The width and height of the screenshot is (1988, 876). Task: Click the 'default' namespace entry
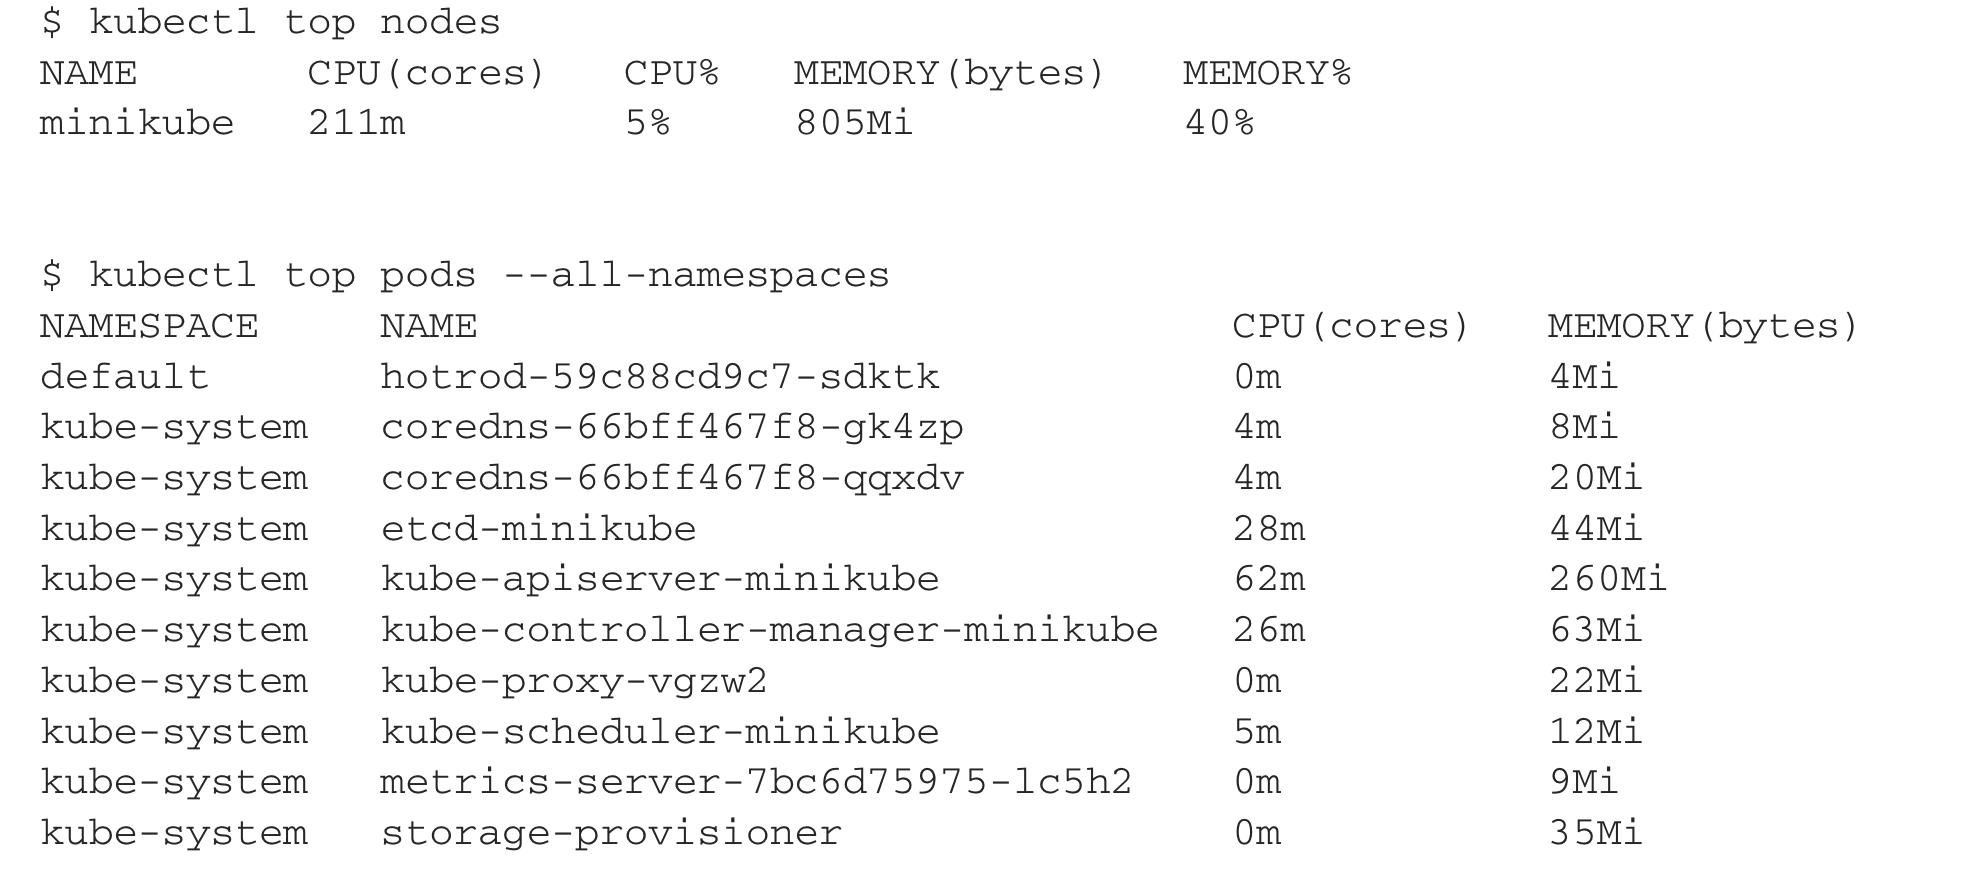[125, 377]
